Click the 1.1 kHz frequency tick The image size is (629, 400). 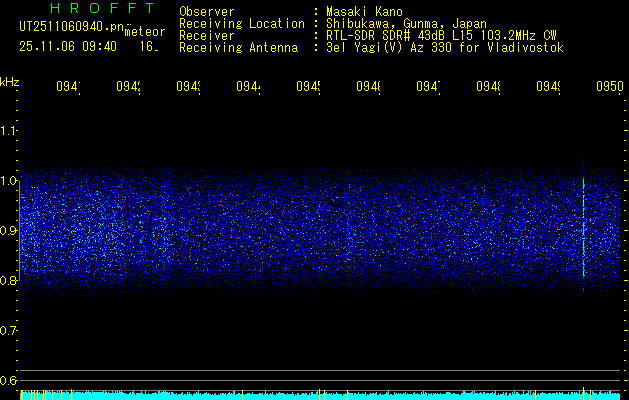pyautogui.click(x=9, y=131)
